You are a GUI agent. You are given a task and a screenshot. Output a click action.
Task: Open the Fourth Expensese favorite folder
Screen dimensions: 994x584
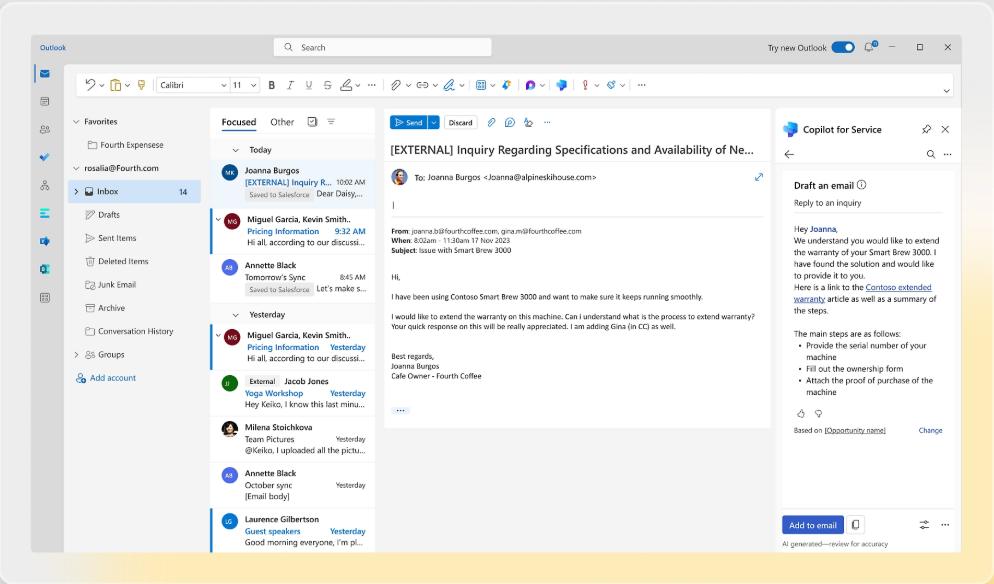(x=131, y=145)
